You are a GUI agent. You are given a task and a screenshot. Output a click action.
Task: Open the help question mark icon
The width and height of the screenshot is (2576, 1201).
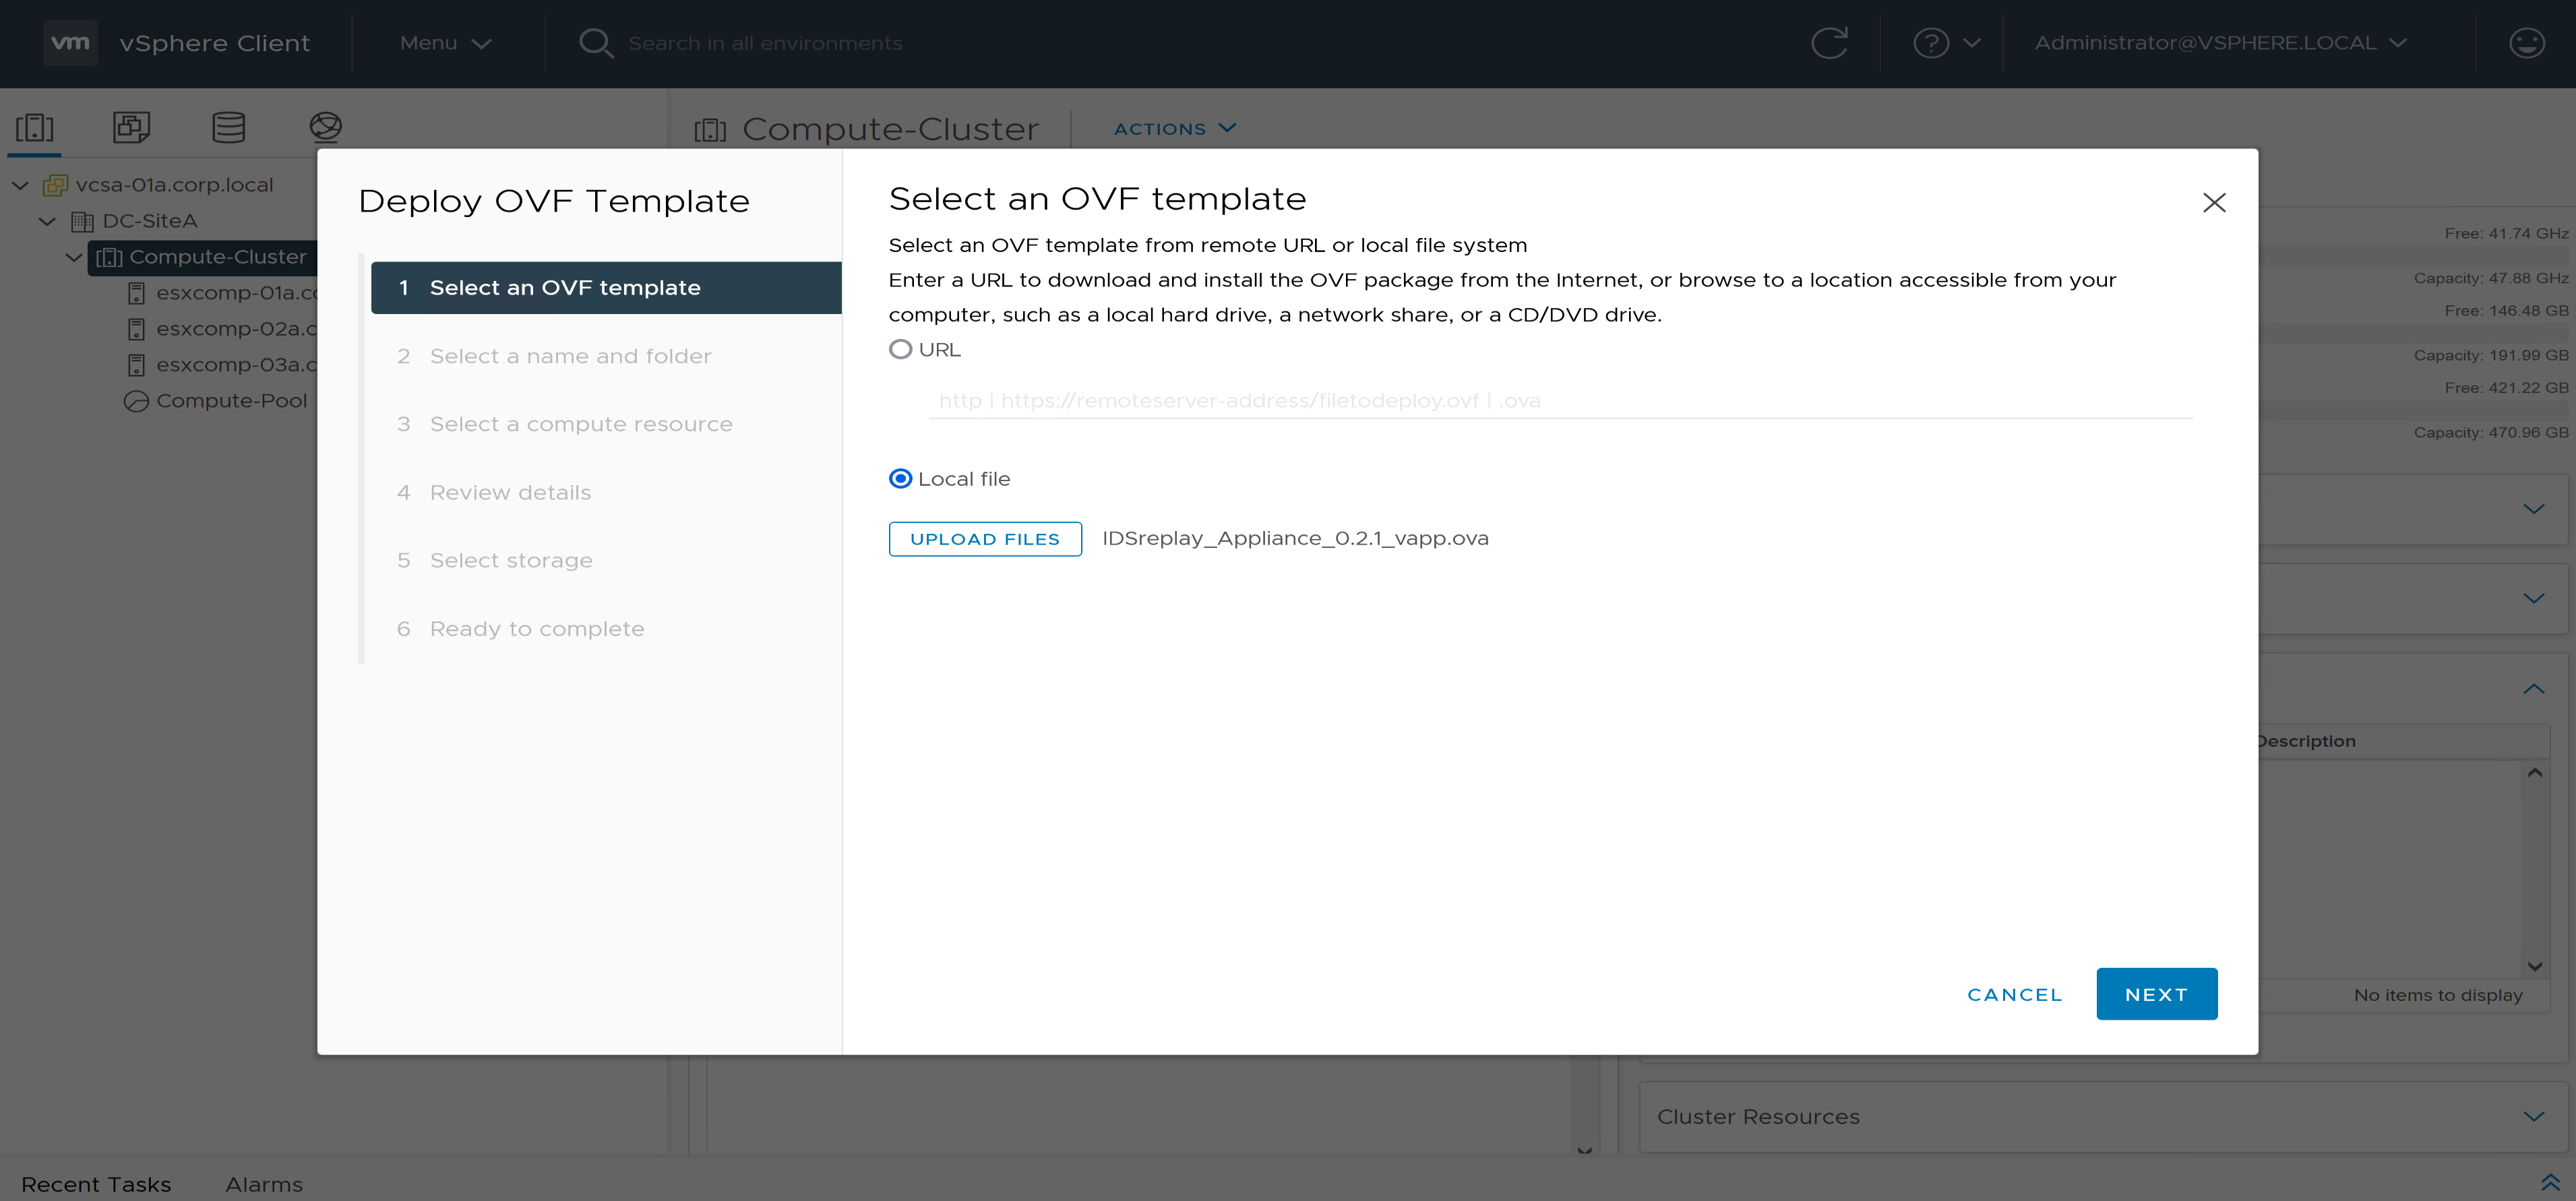[1931, 43]
